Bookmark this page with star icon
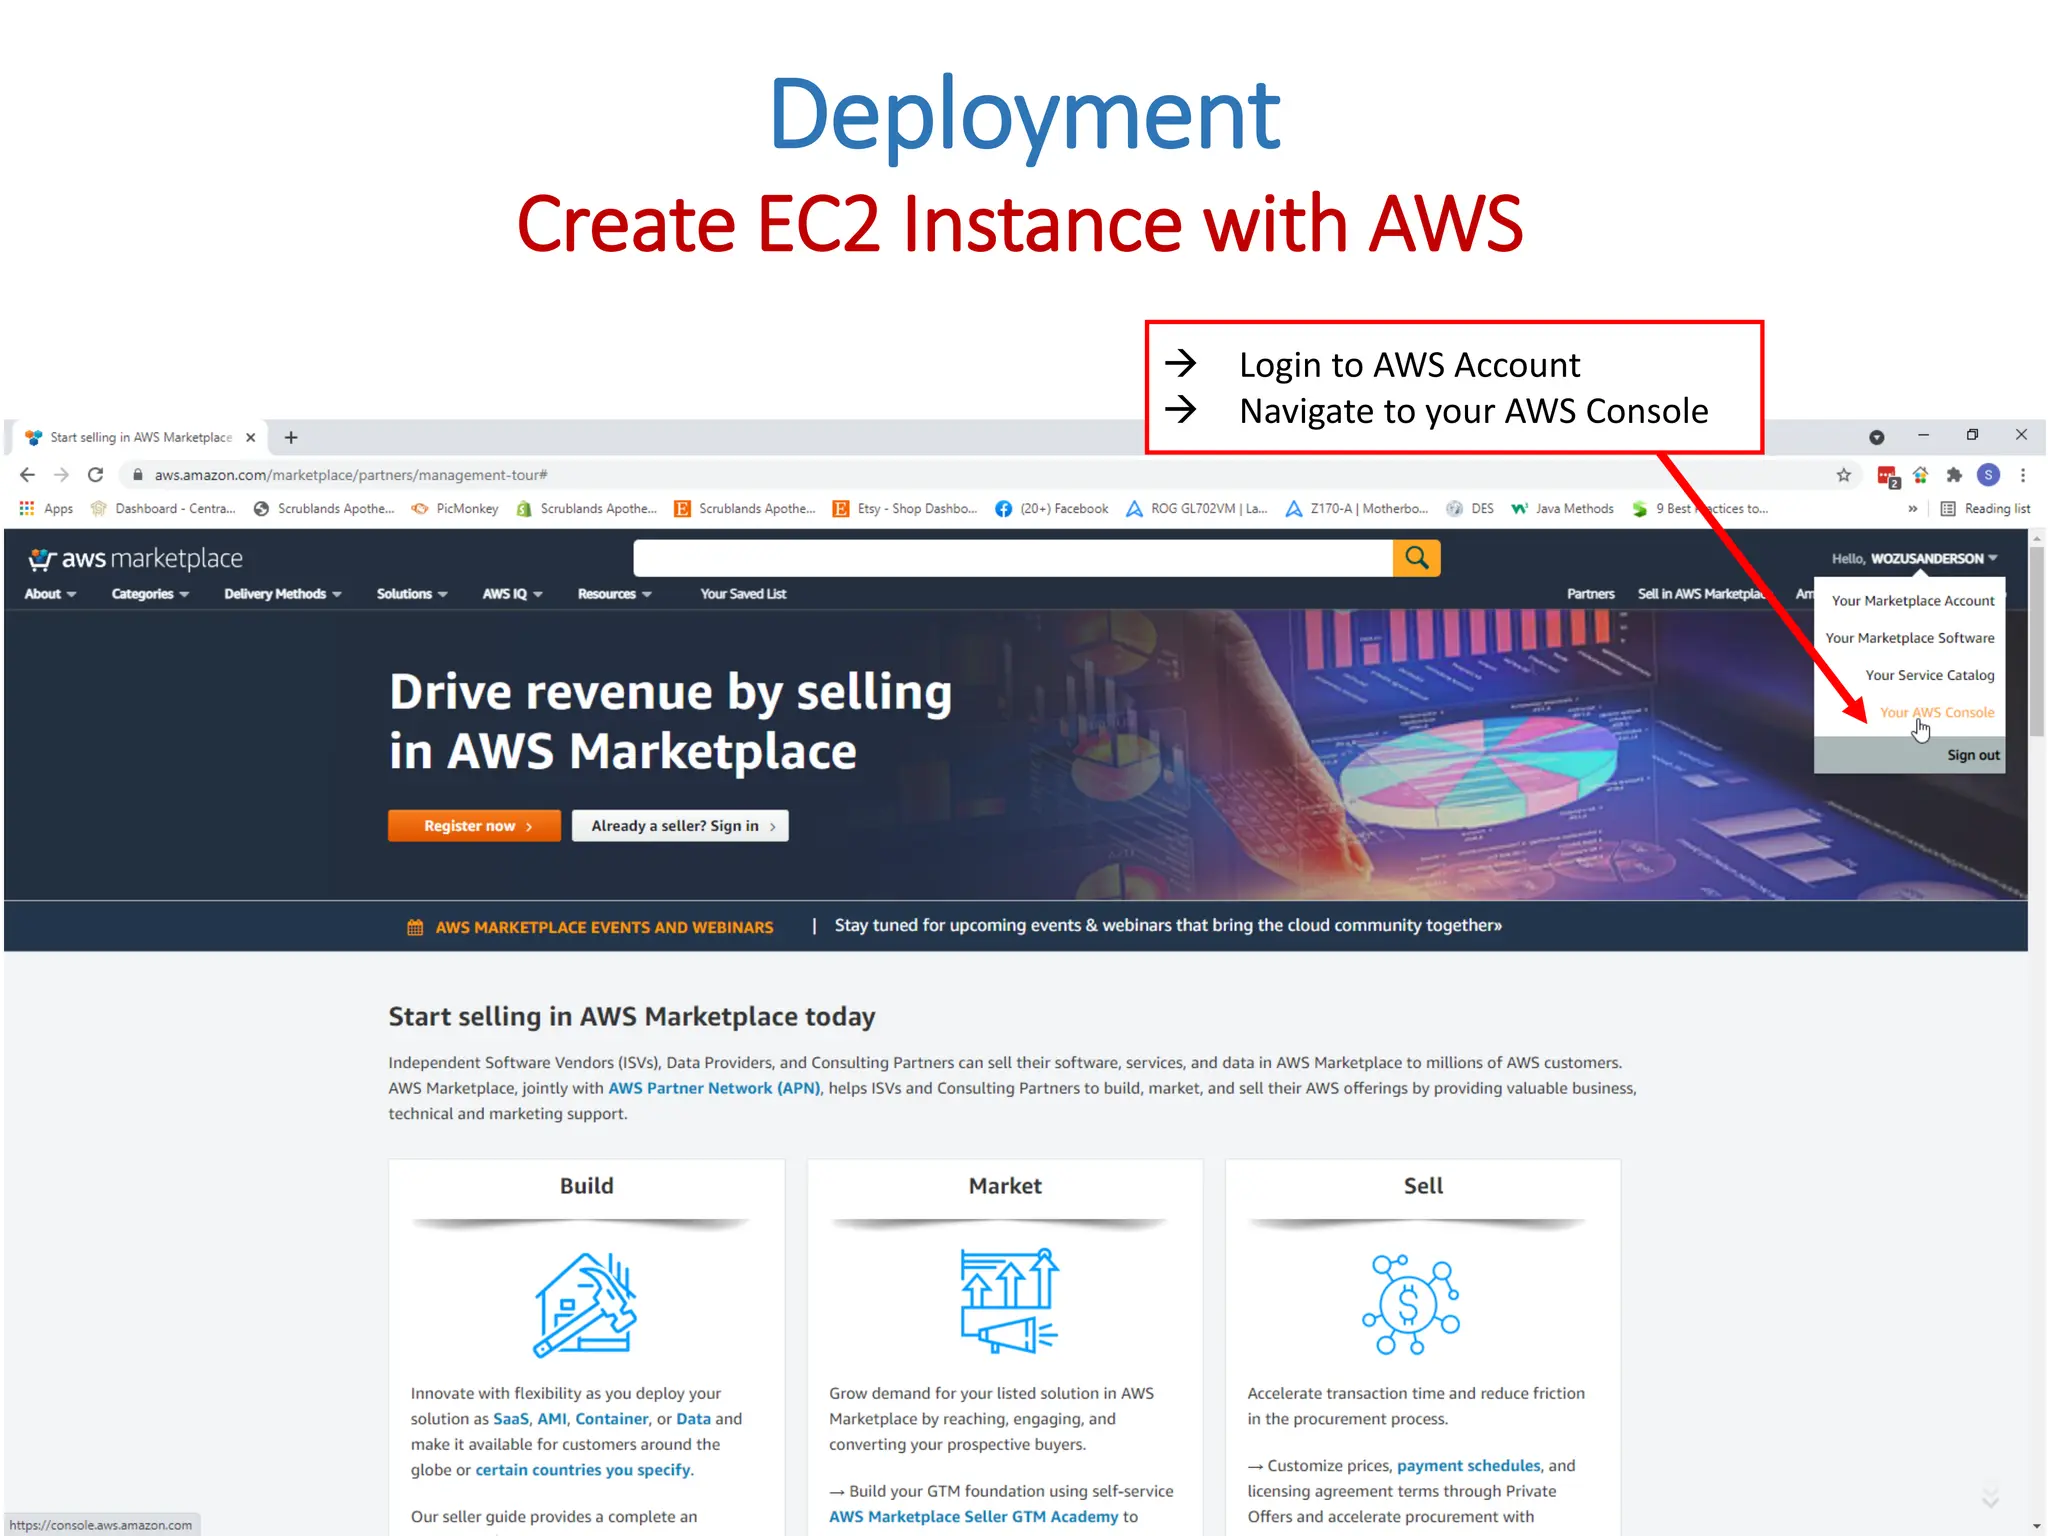 click(1844, 475)
